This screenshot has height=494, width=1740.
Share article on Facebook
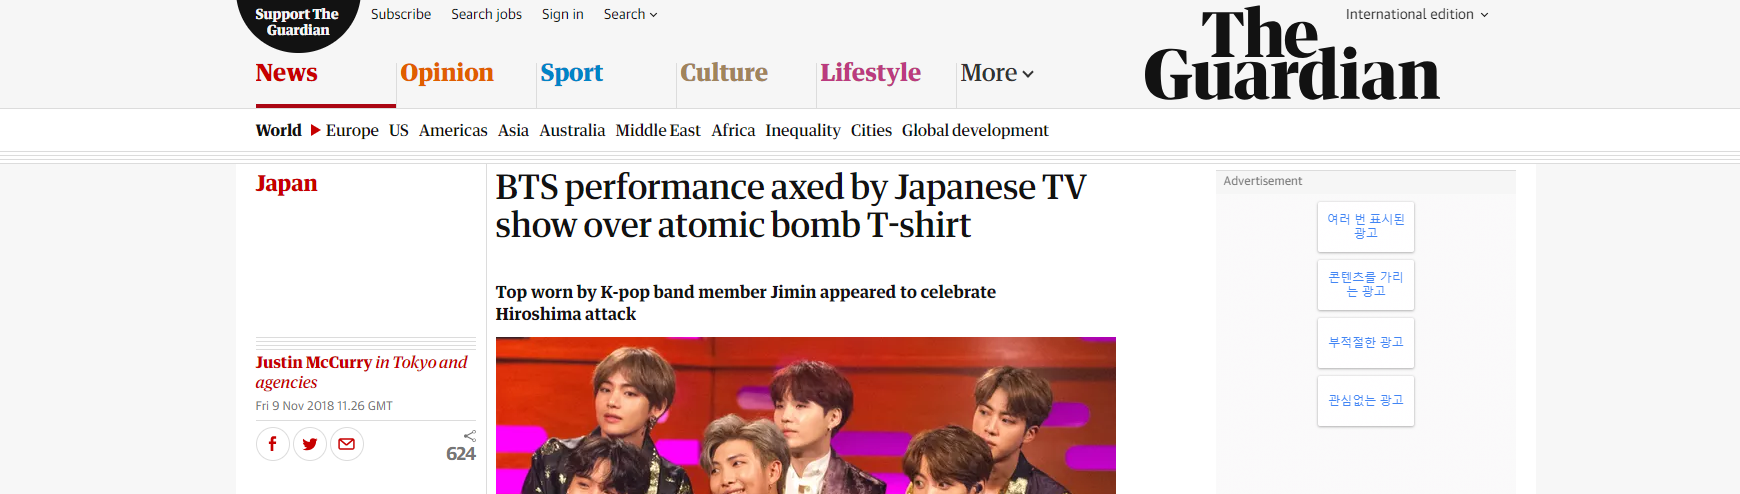click(x=273, y=444)
